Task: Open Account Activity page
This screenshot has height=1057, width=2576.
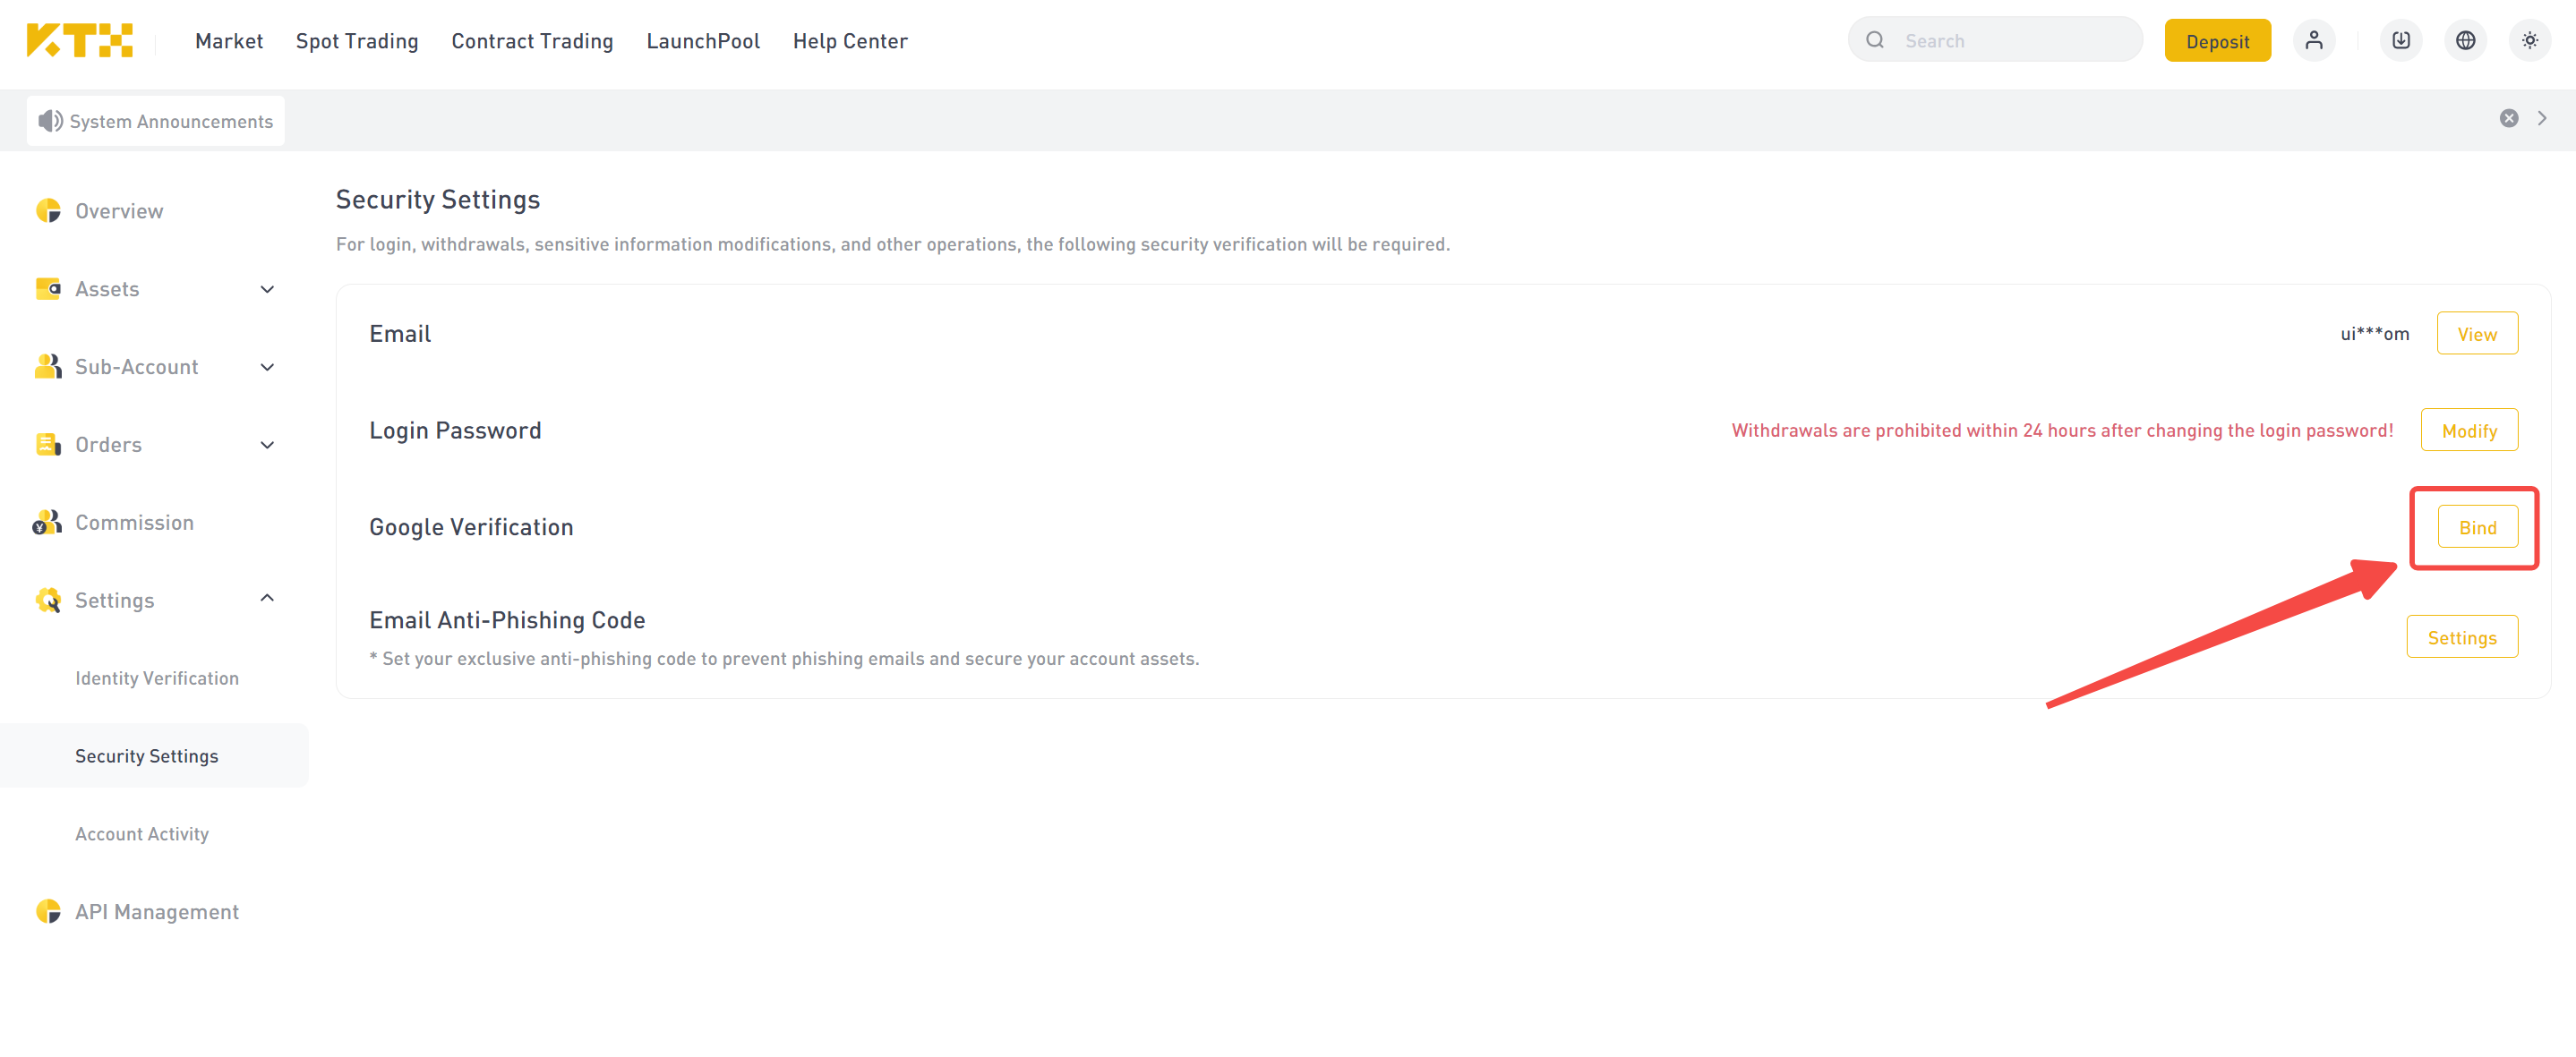Action: 142,834
